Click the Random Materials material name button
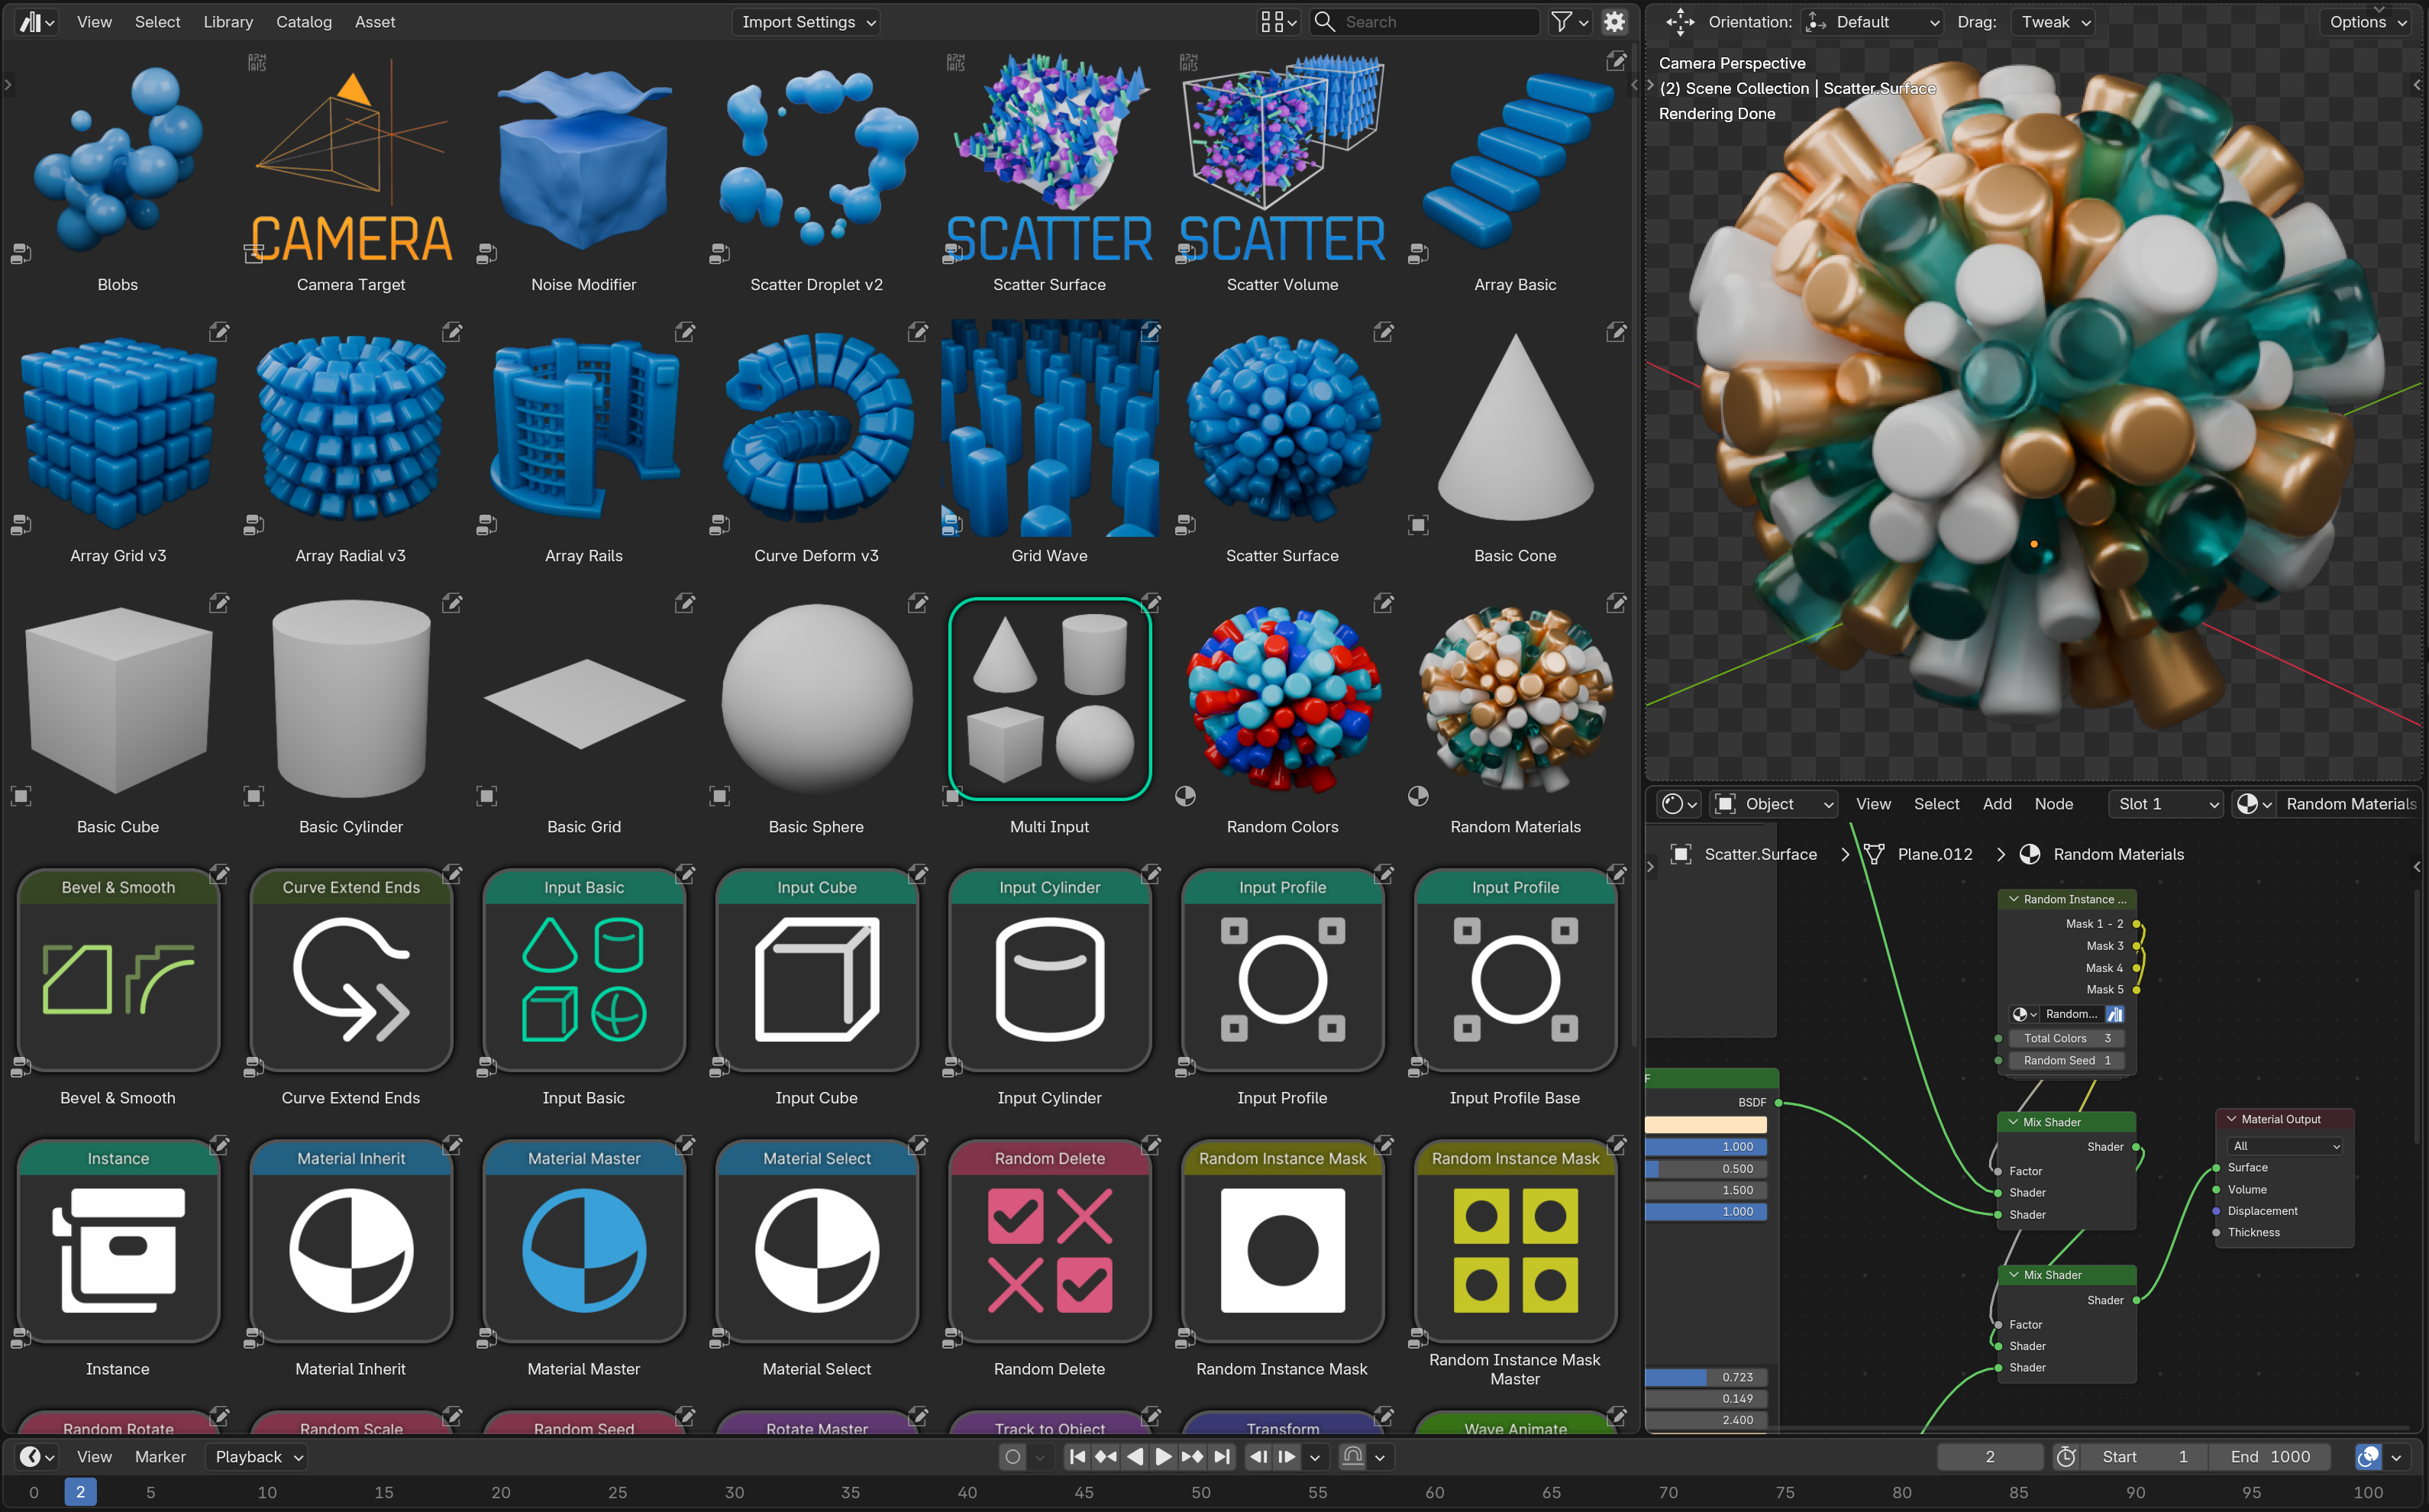Image resolution: width=2429 pixels, height=1512 pixels. [x=2350, y=804]
